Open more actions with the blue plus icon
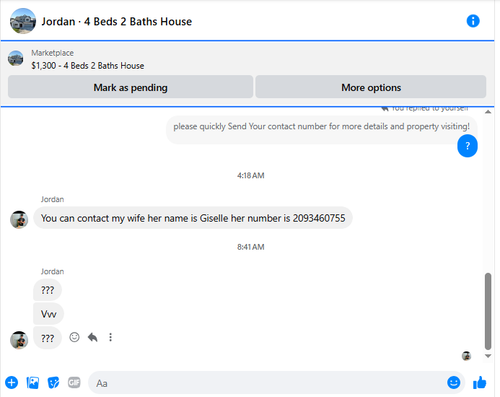The height and width of the screenshot is (397, 500). pos(12,383)
